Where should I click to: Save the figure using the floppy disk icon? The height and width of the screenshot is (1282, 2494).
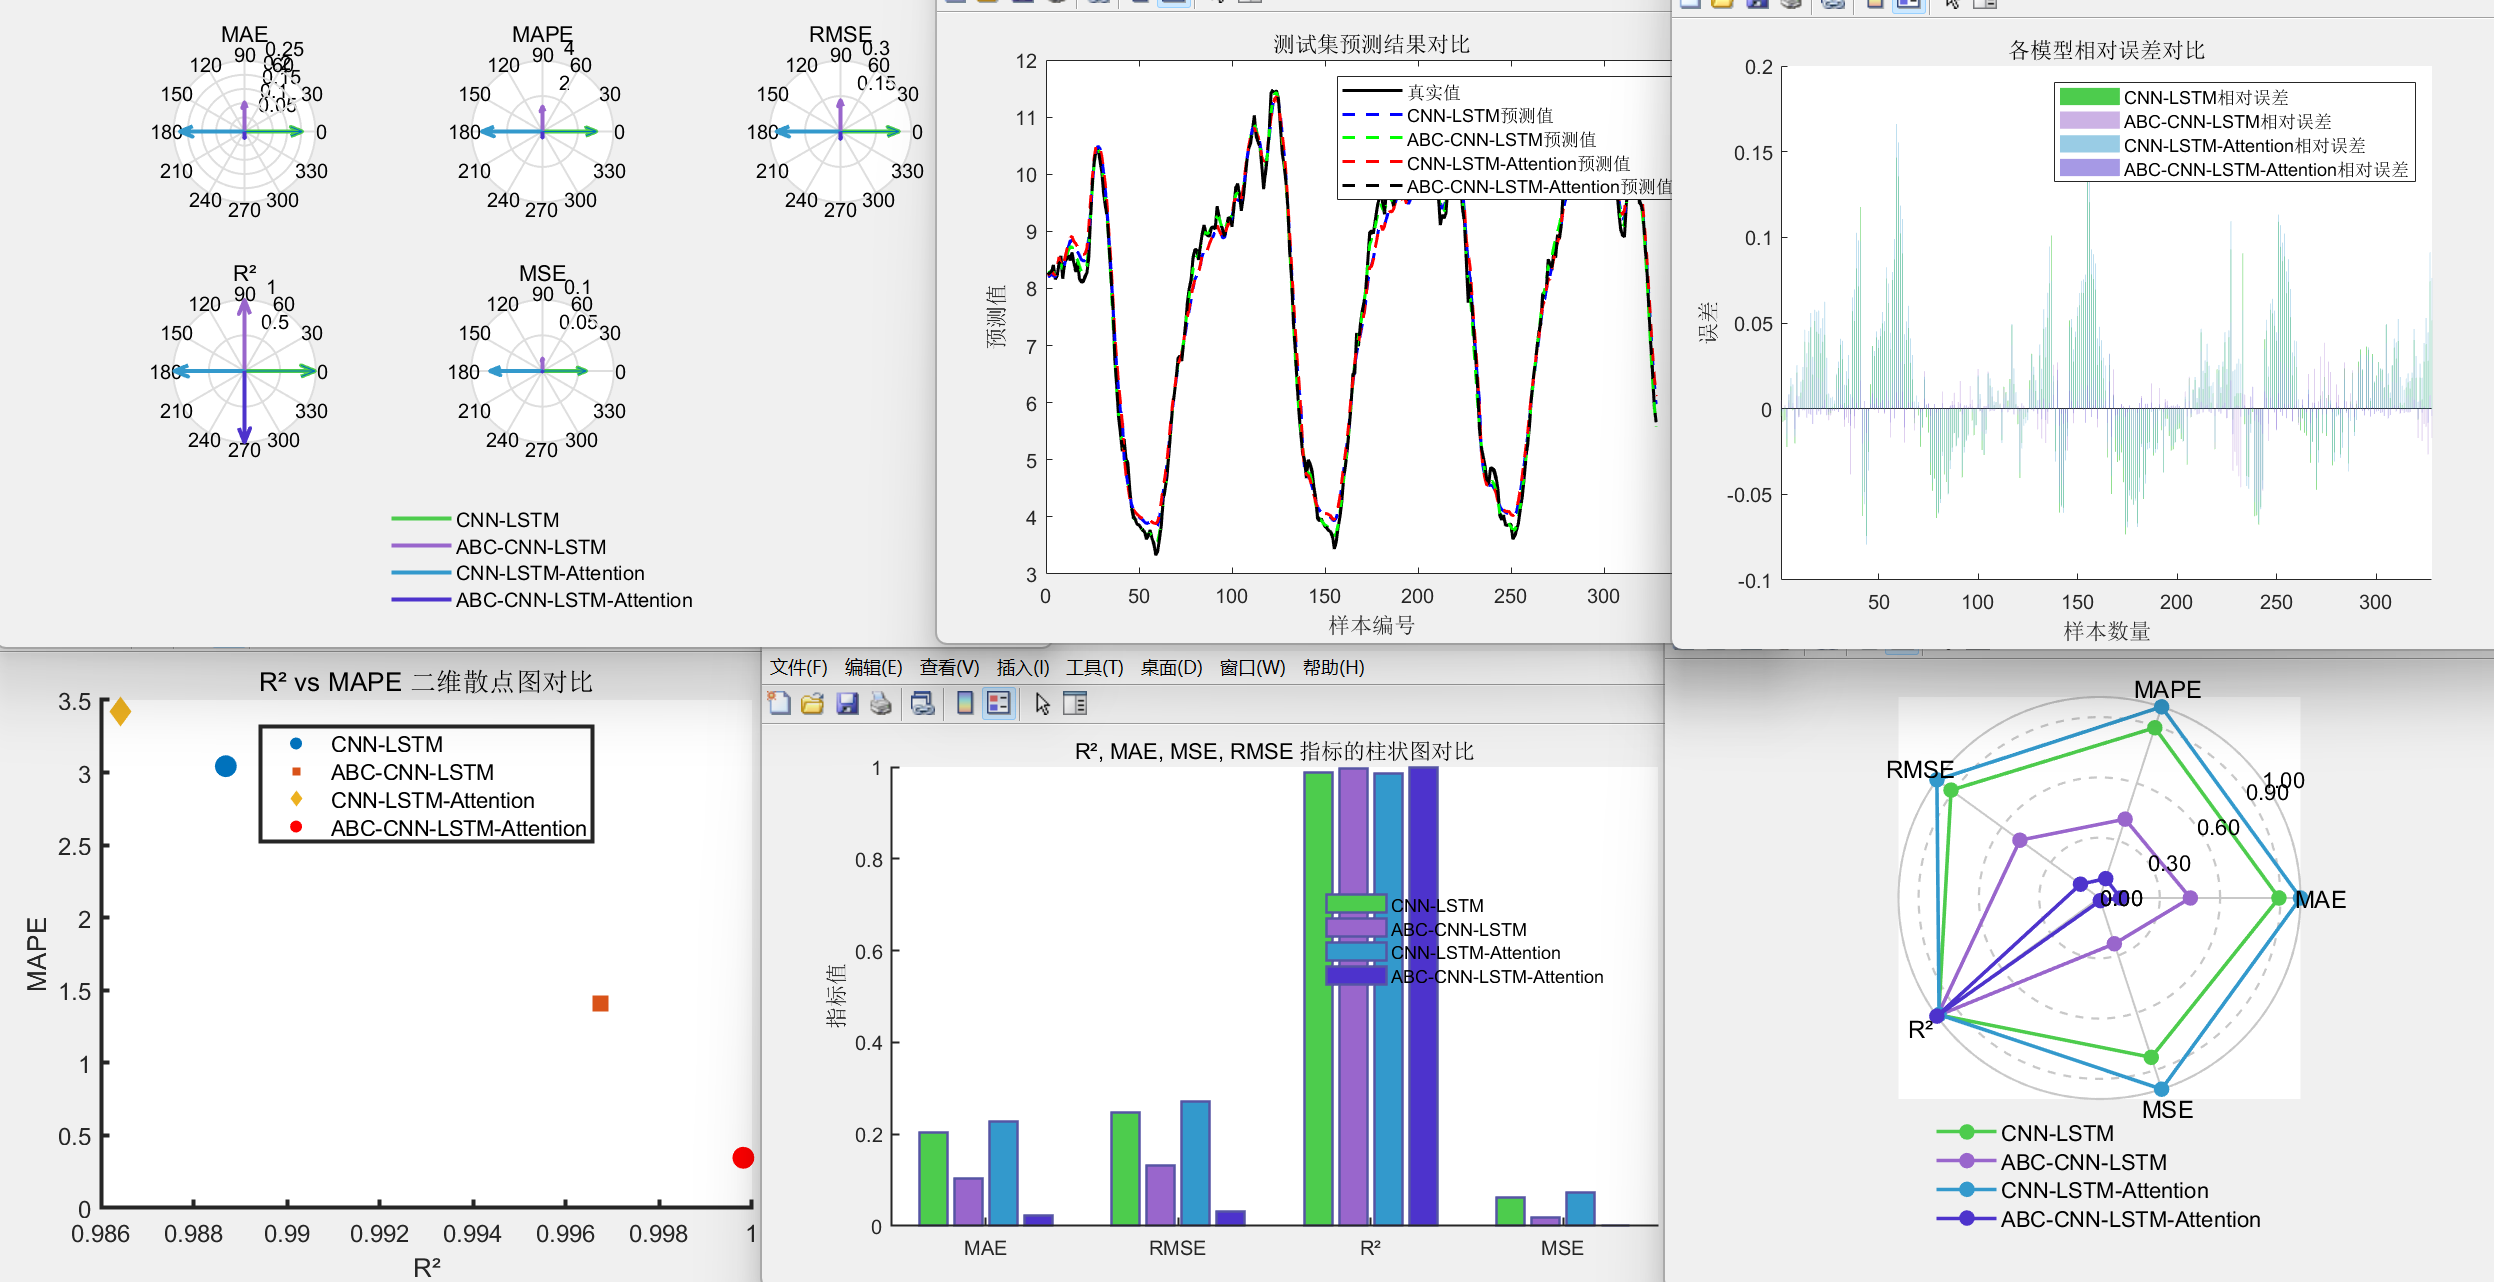(847, 704)
